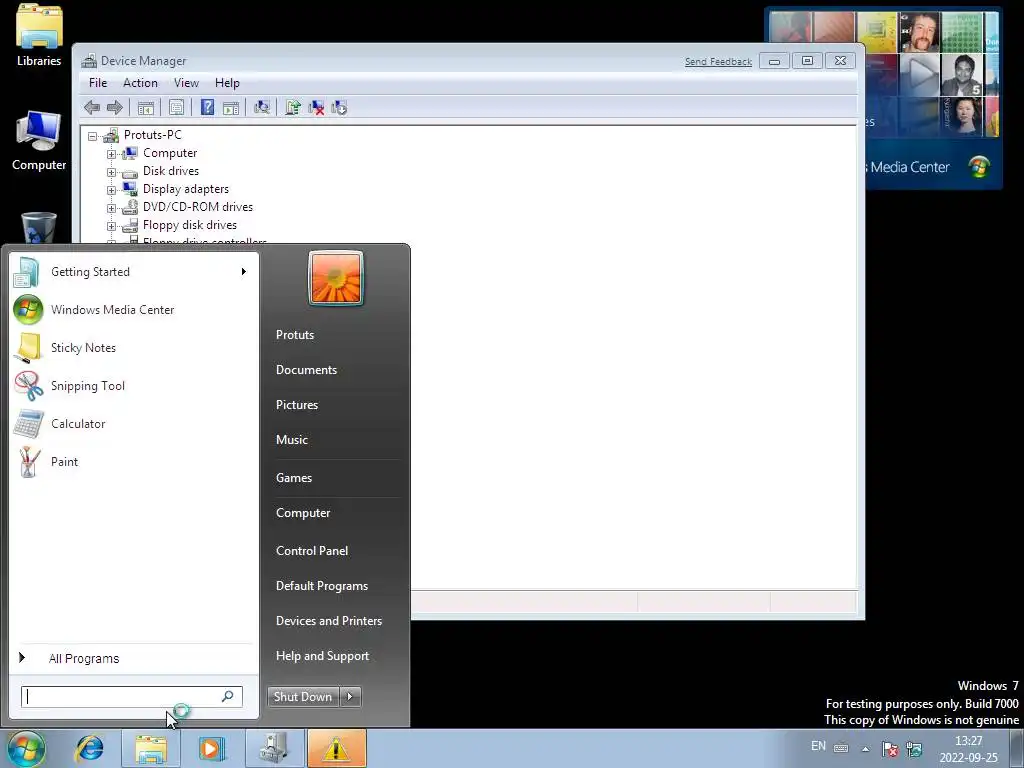This screenshot has height=768, width=1024.
Task: Open Devices and Printers from Start menu
Action: coord(329,620)
